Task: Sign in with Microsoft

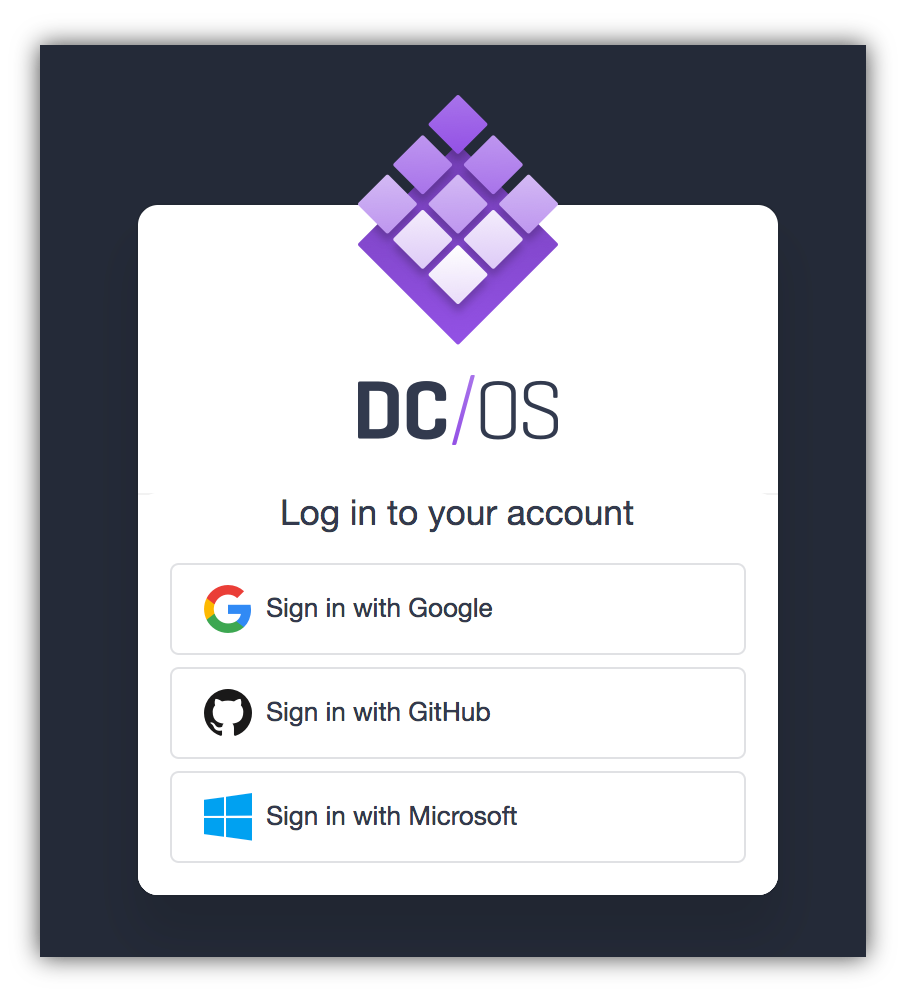Action: click(x=457, y=817)
